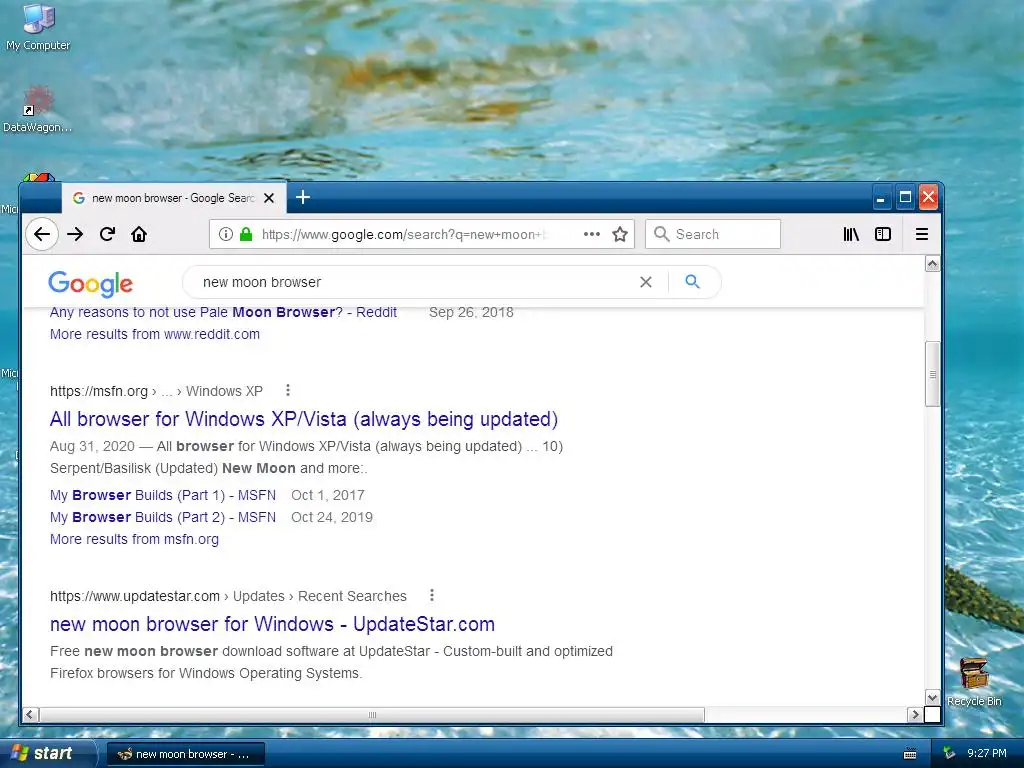Image resolution: width=1024 pixels, height=768 pixels.
Task: Open options dots beside updatestar.com result
Action: pyautogui.click(x=432, y=596)
